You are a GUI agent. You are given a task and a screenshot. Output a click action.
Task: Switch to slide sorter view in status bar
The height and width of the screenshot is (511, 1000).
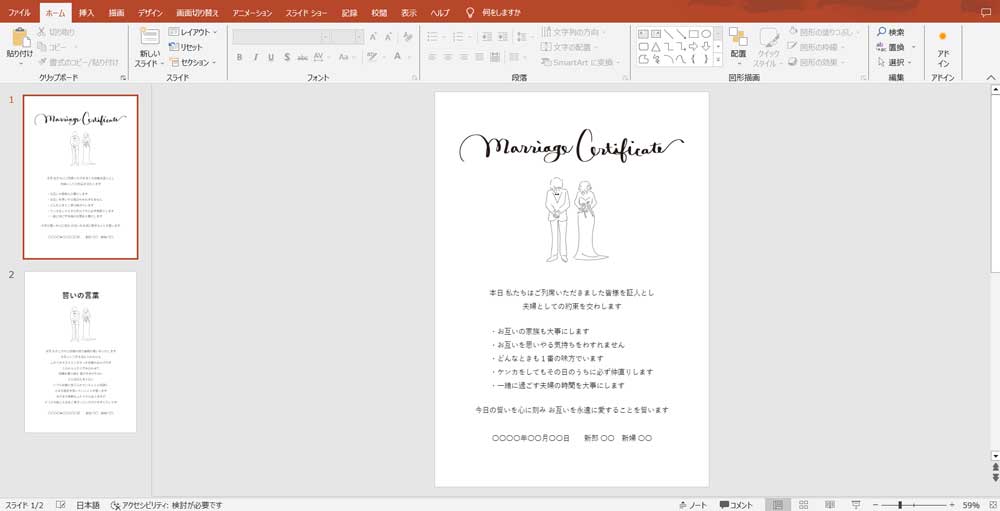pyautogui.click(x=802, y=505)
